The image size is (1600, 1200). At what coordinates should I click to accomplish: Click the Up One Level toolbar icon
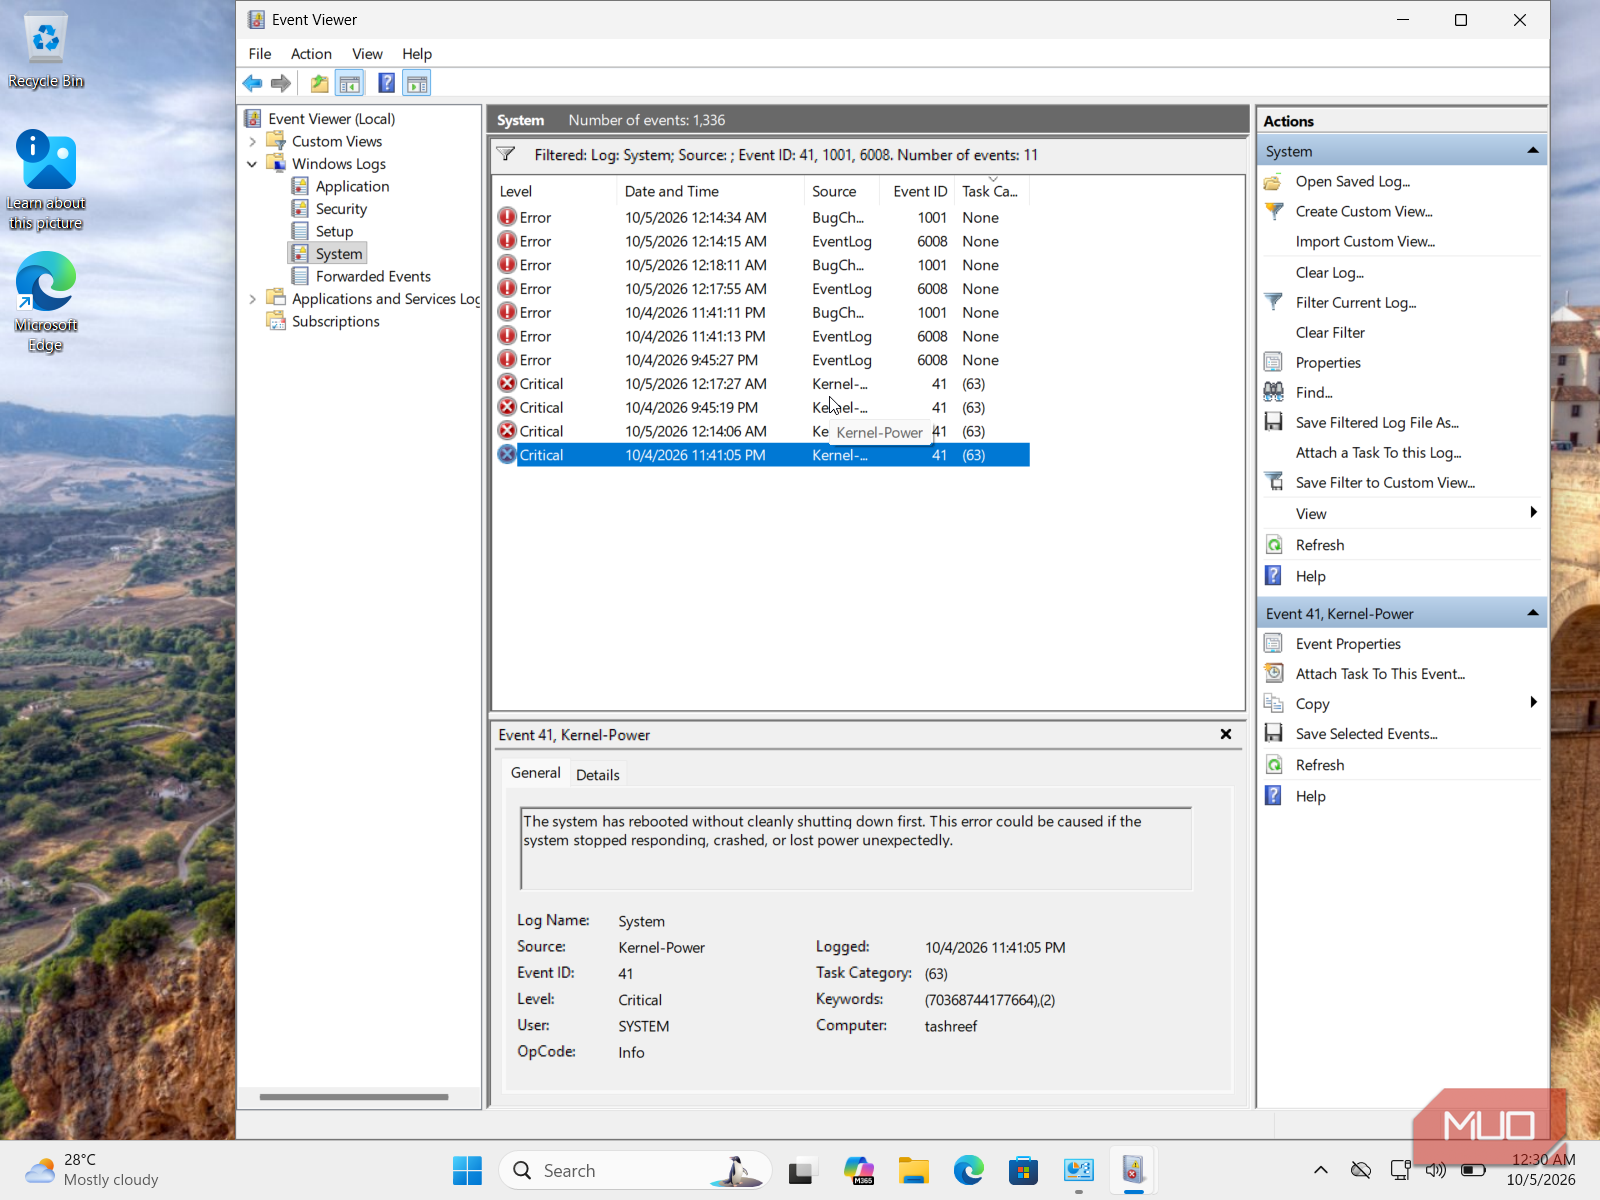[x=319, y=84]
